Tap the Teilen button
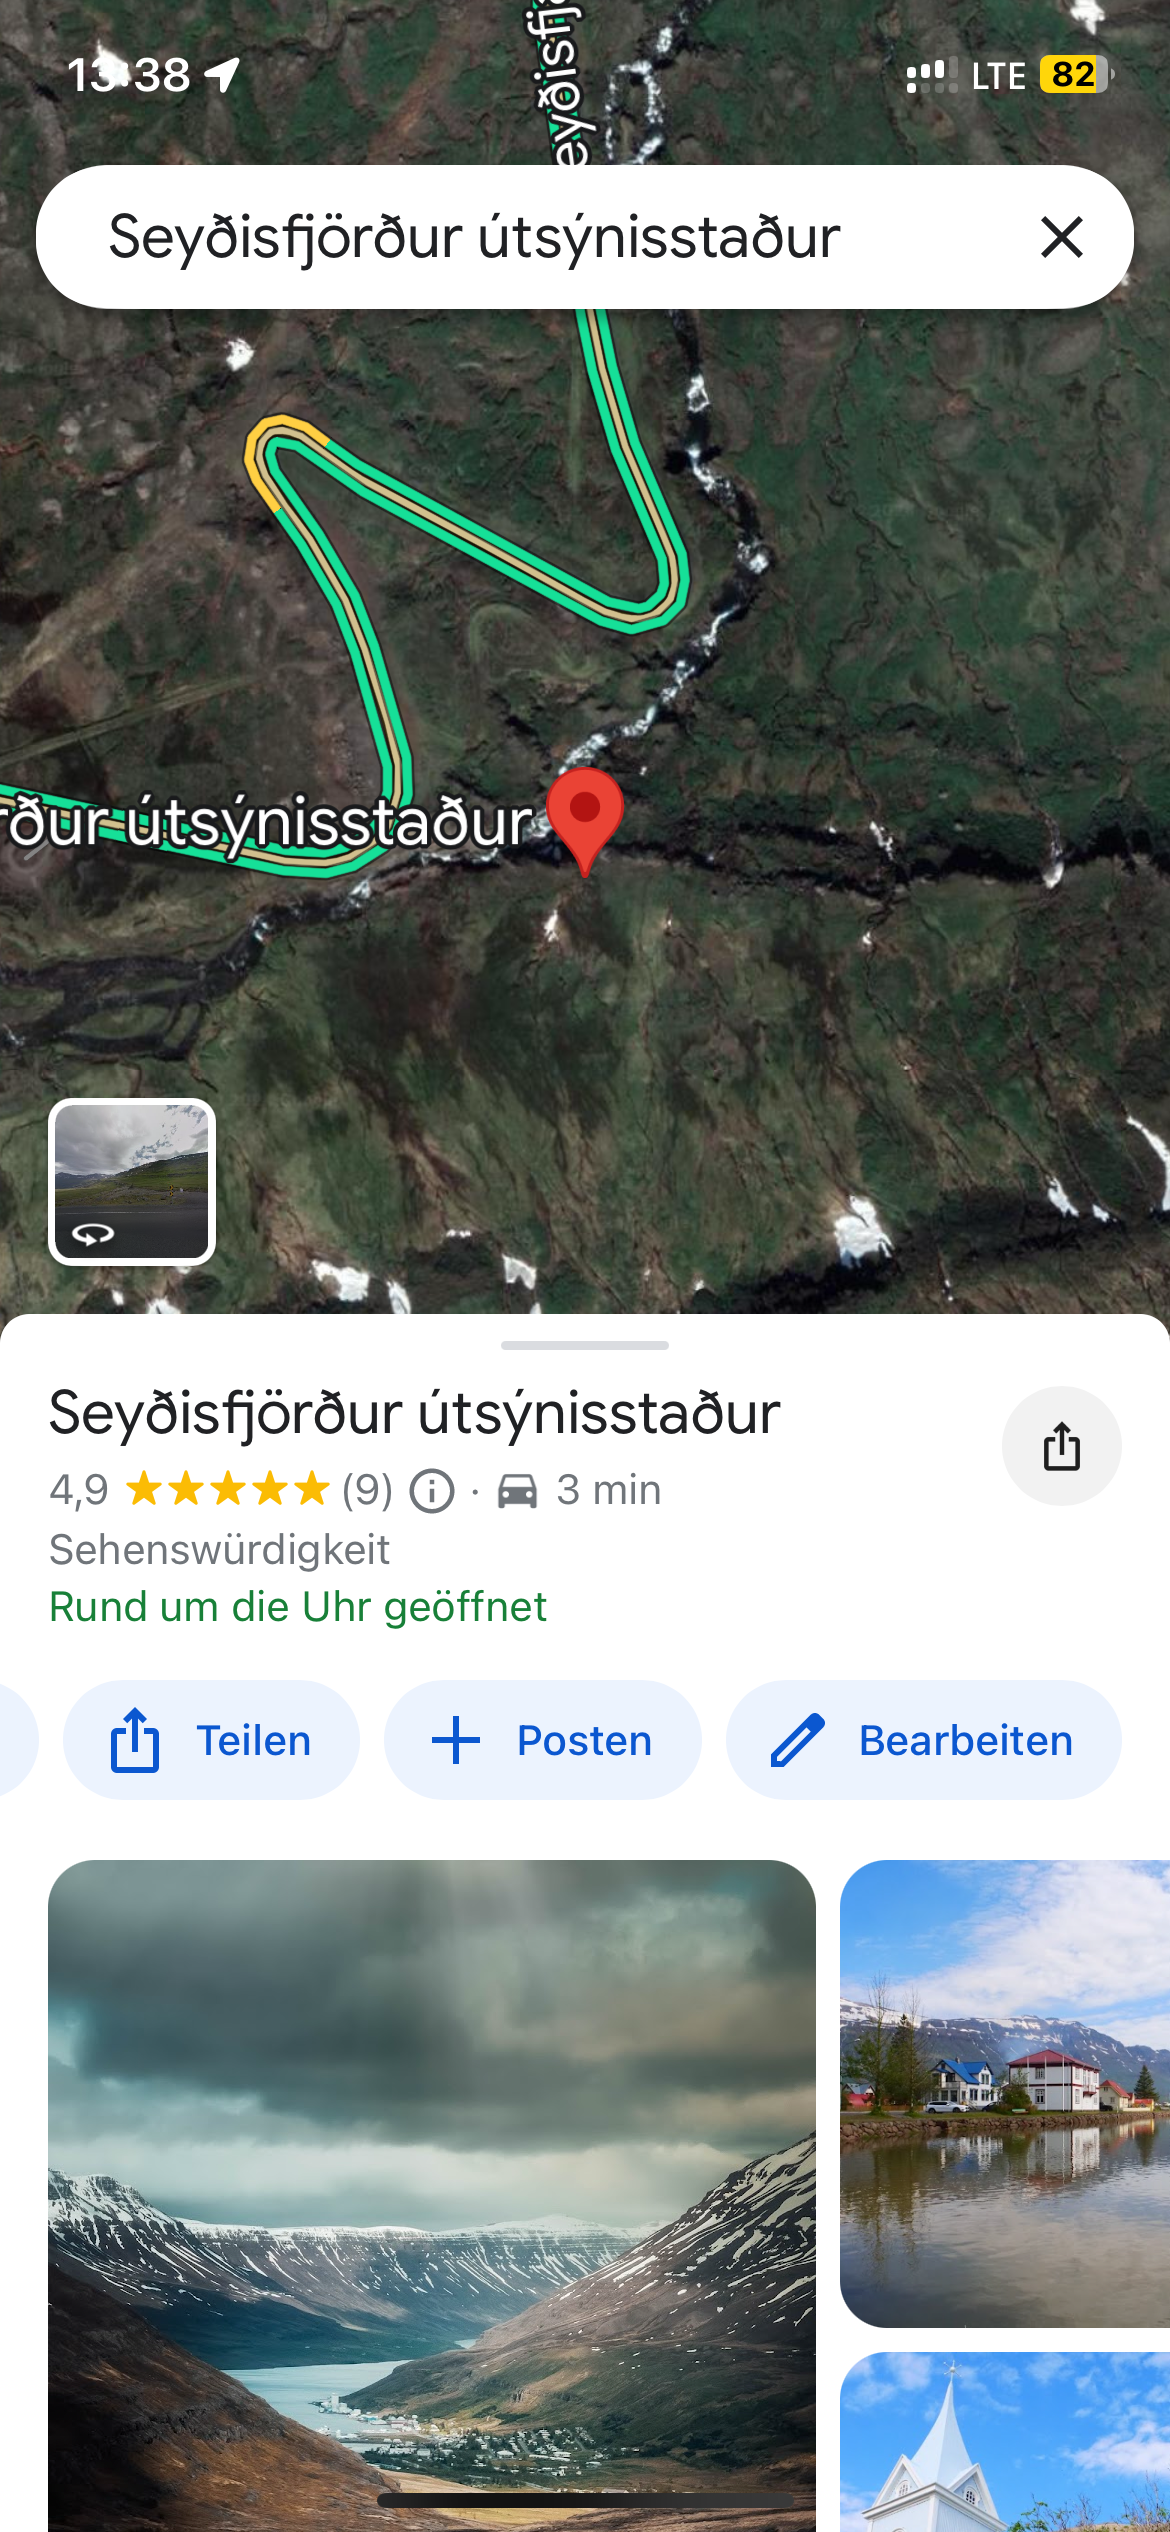This screenshot has width=1170, height=2532. [x=211, y=1740]
